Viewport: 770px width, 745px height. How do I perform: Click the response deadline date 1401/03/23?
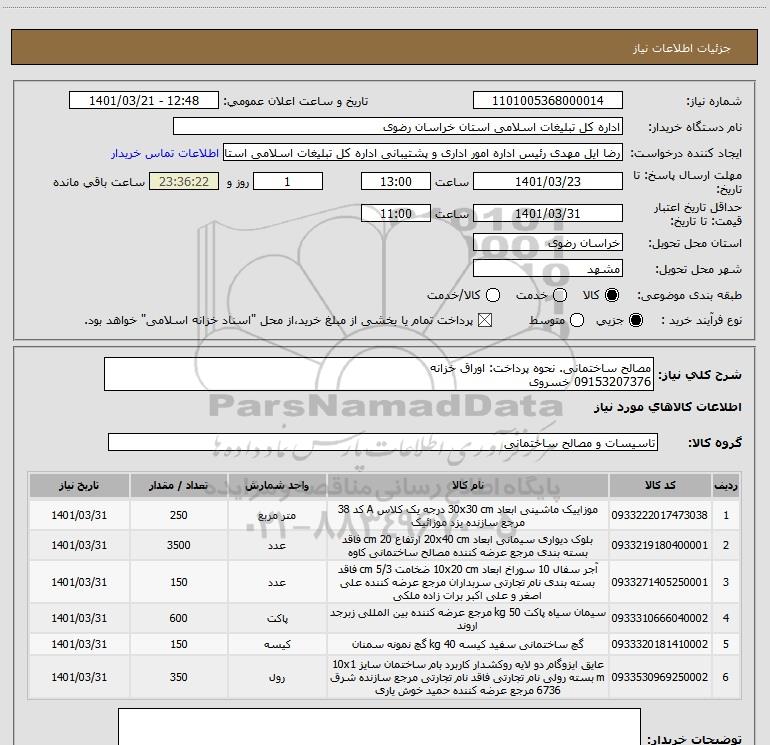[548, 181]
